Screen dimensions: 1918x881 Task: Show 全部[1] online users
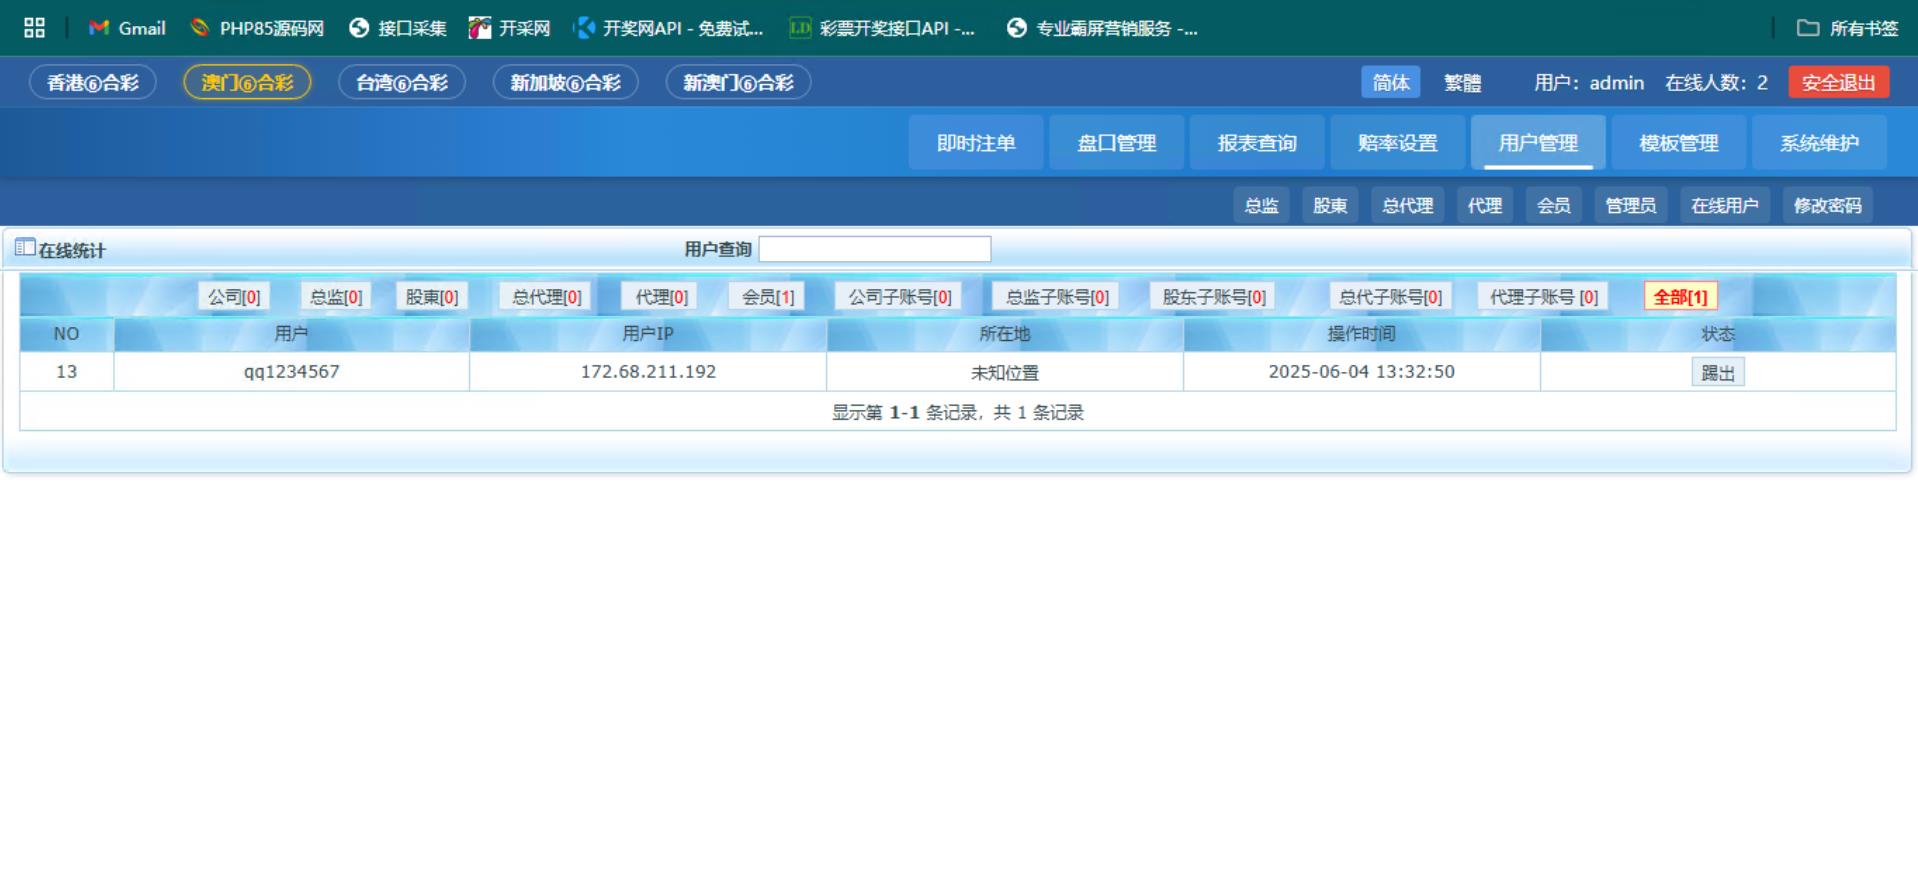(x=1680, y=297)
